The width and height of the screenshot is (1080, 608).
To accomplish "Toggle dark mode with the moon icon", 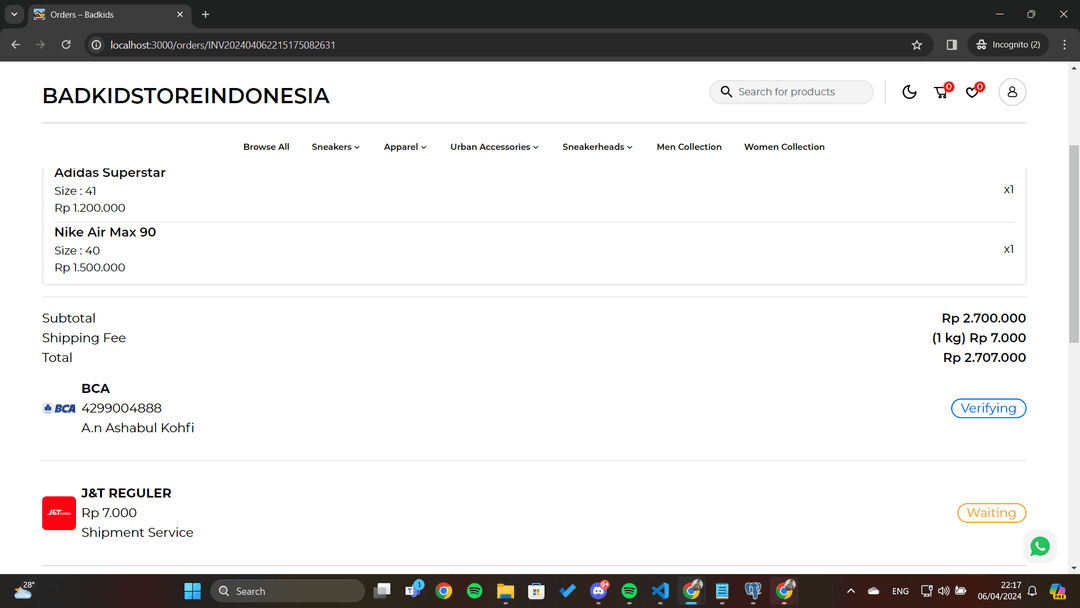I will pyautogui.click(x=909, y=92).
